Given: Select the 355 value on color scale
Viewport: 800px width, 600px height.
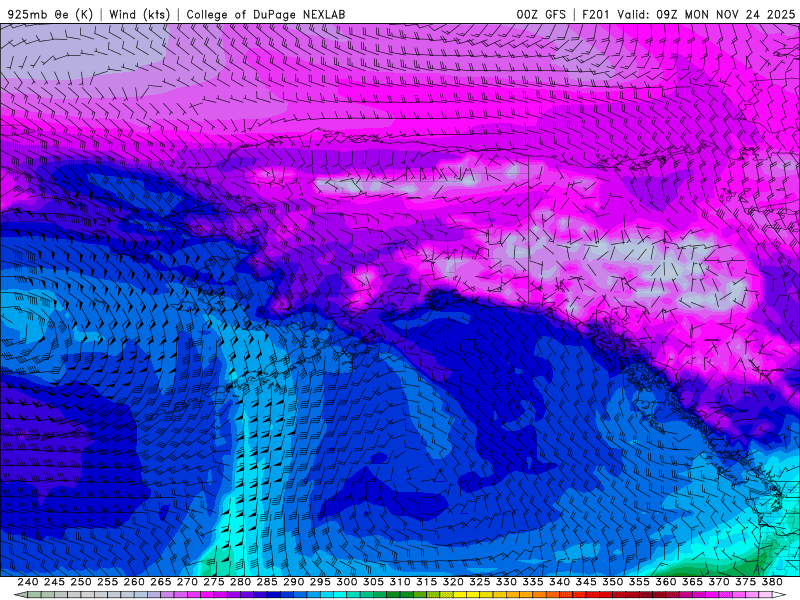Looking at the screenshot, I should pos(639,582).
